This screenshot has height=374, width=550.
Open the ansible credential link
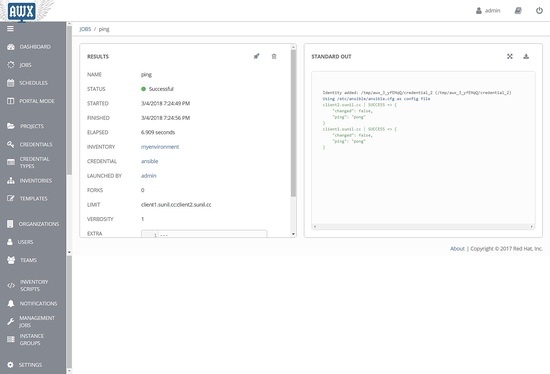coord(149,161)
